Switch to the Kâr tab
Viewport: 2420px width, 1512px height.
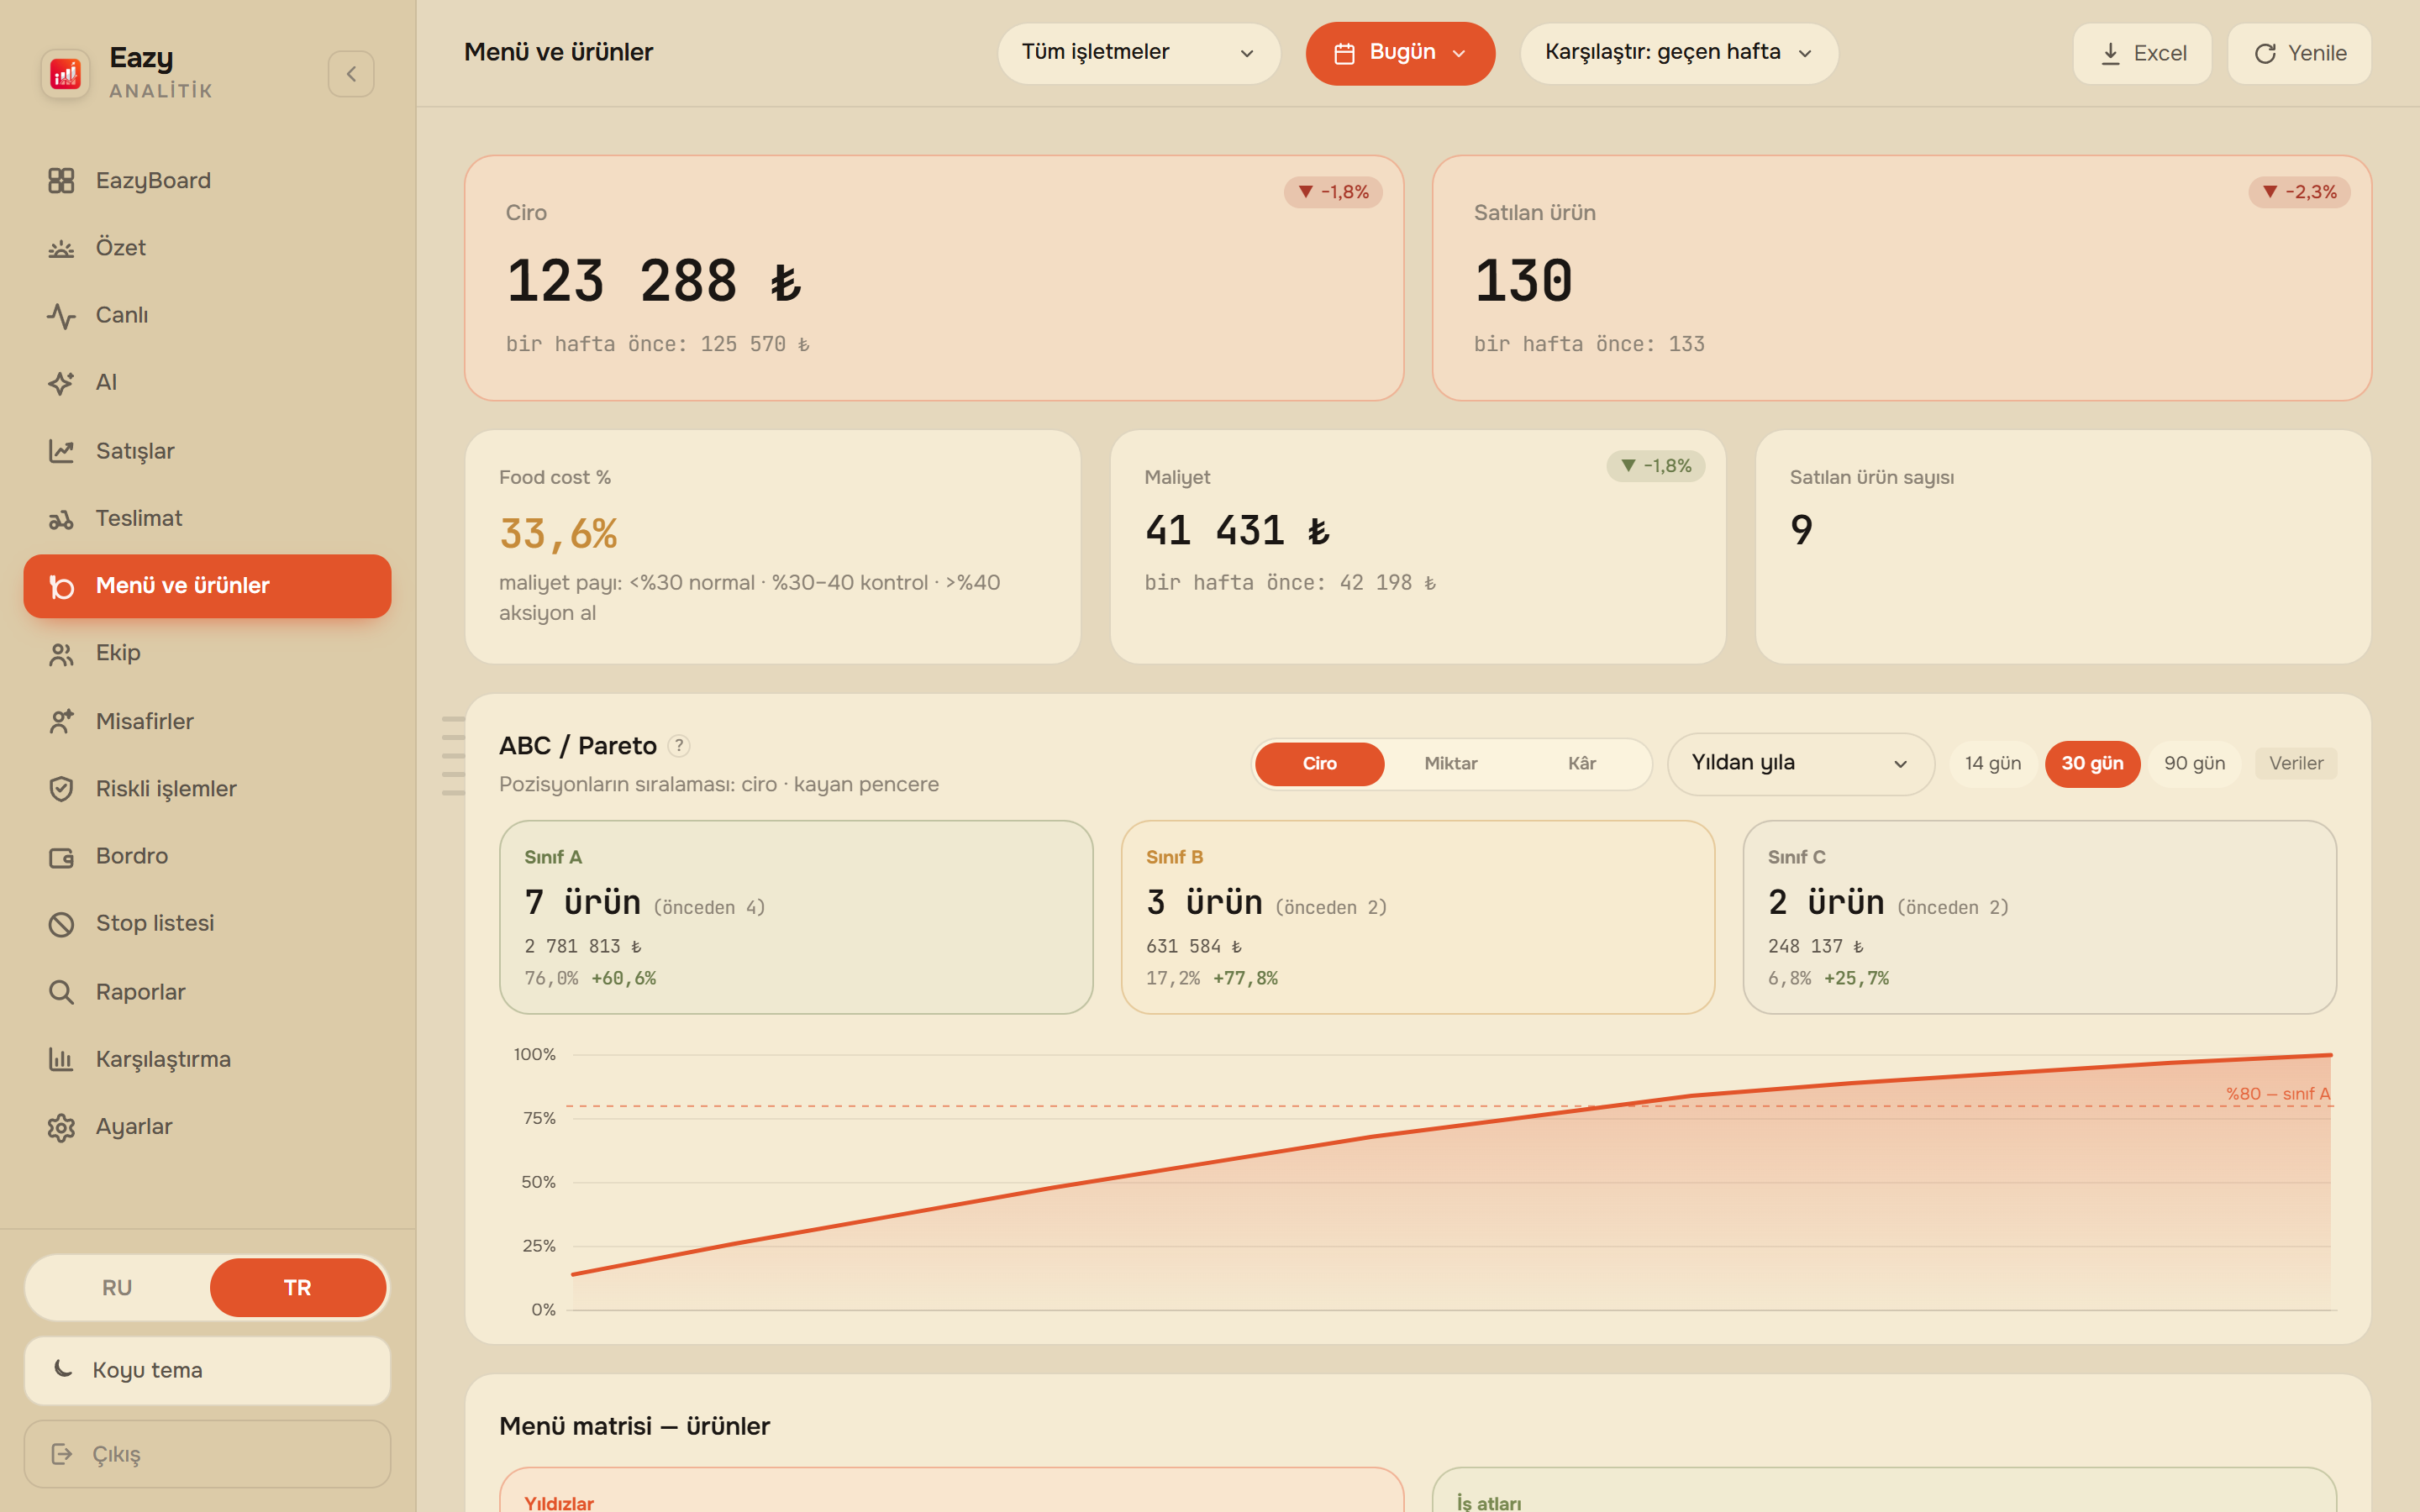1581,764
